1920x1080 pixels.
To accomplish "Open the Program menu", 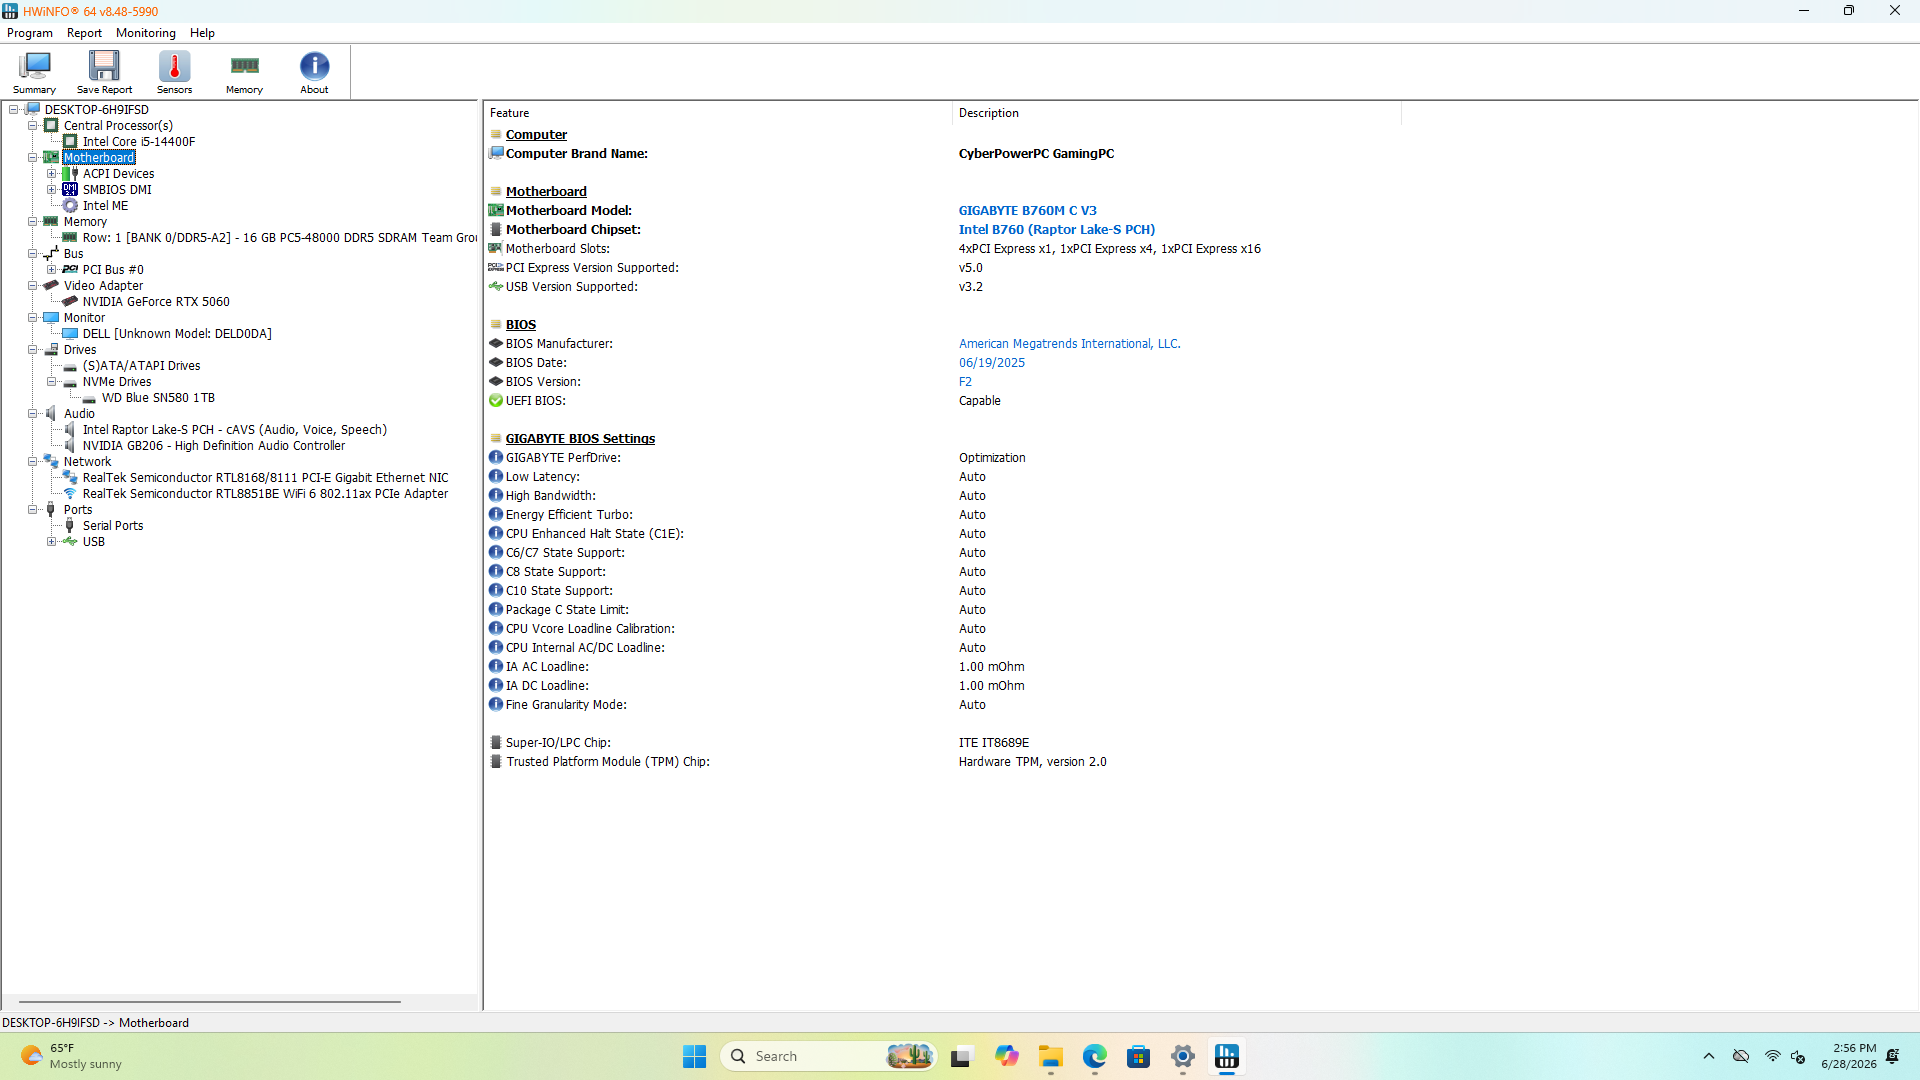I will point(30,33).
